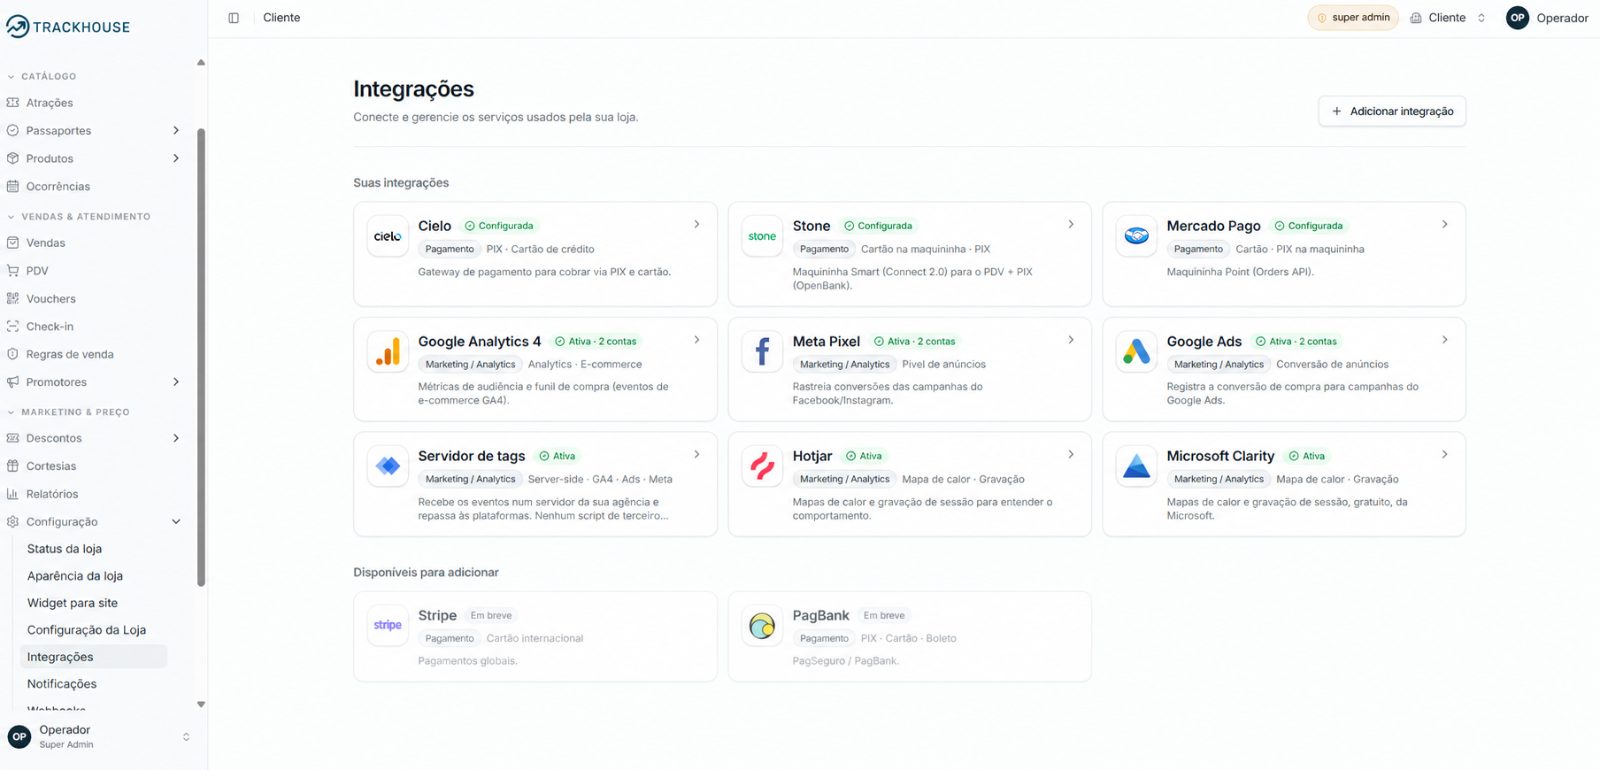Image resolution: width=1600 pixels, height=770 pixels.
Task: Open the Google Analytics 4 integration title
Action: [480, 341]
